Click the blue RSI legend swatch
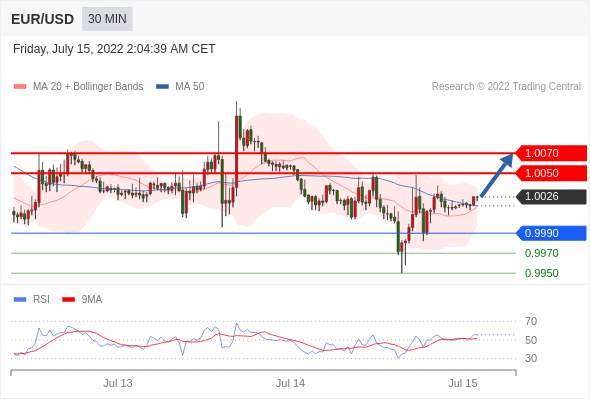 20,300
